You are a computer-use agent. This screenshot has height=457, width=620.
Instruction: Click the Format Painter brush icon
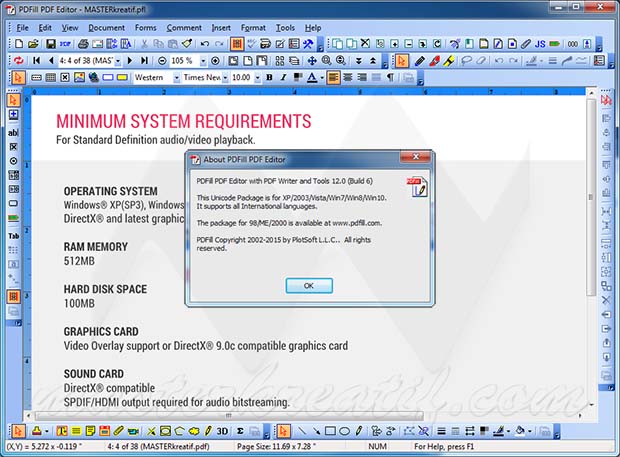[187, 43]
